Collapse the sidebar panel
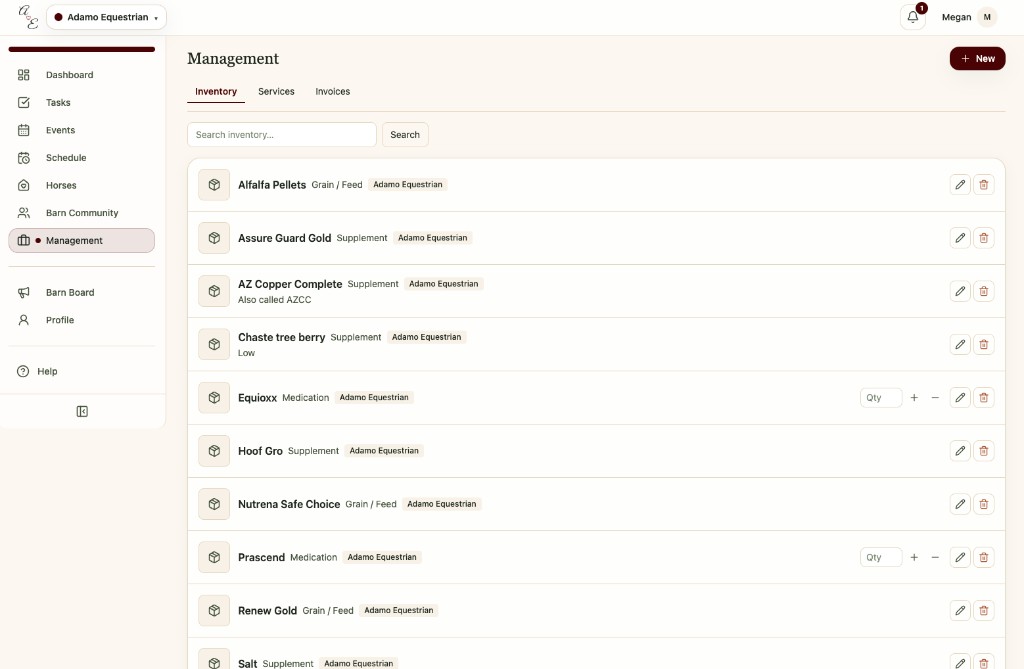The height and width of the screenshot is (669, 1024). point(82,411)
